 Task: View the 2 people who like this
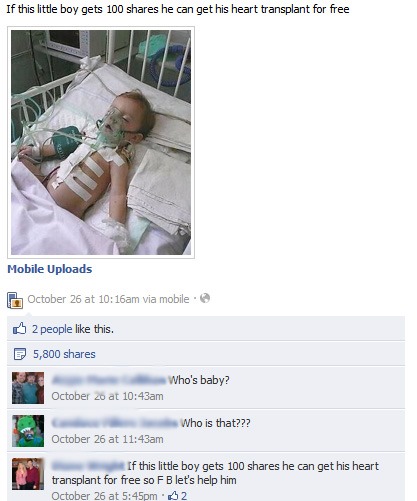coord(52,329)
